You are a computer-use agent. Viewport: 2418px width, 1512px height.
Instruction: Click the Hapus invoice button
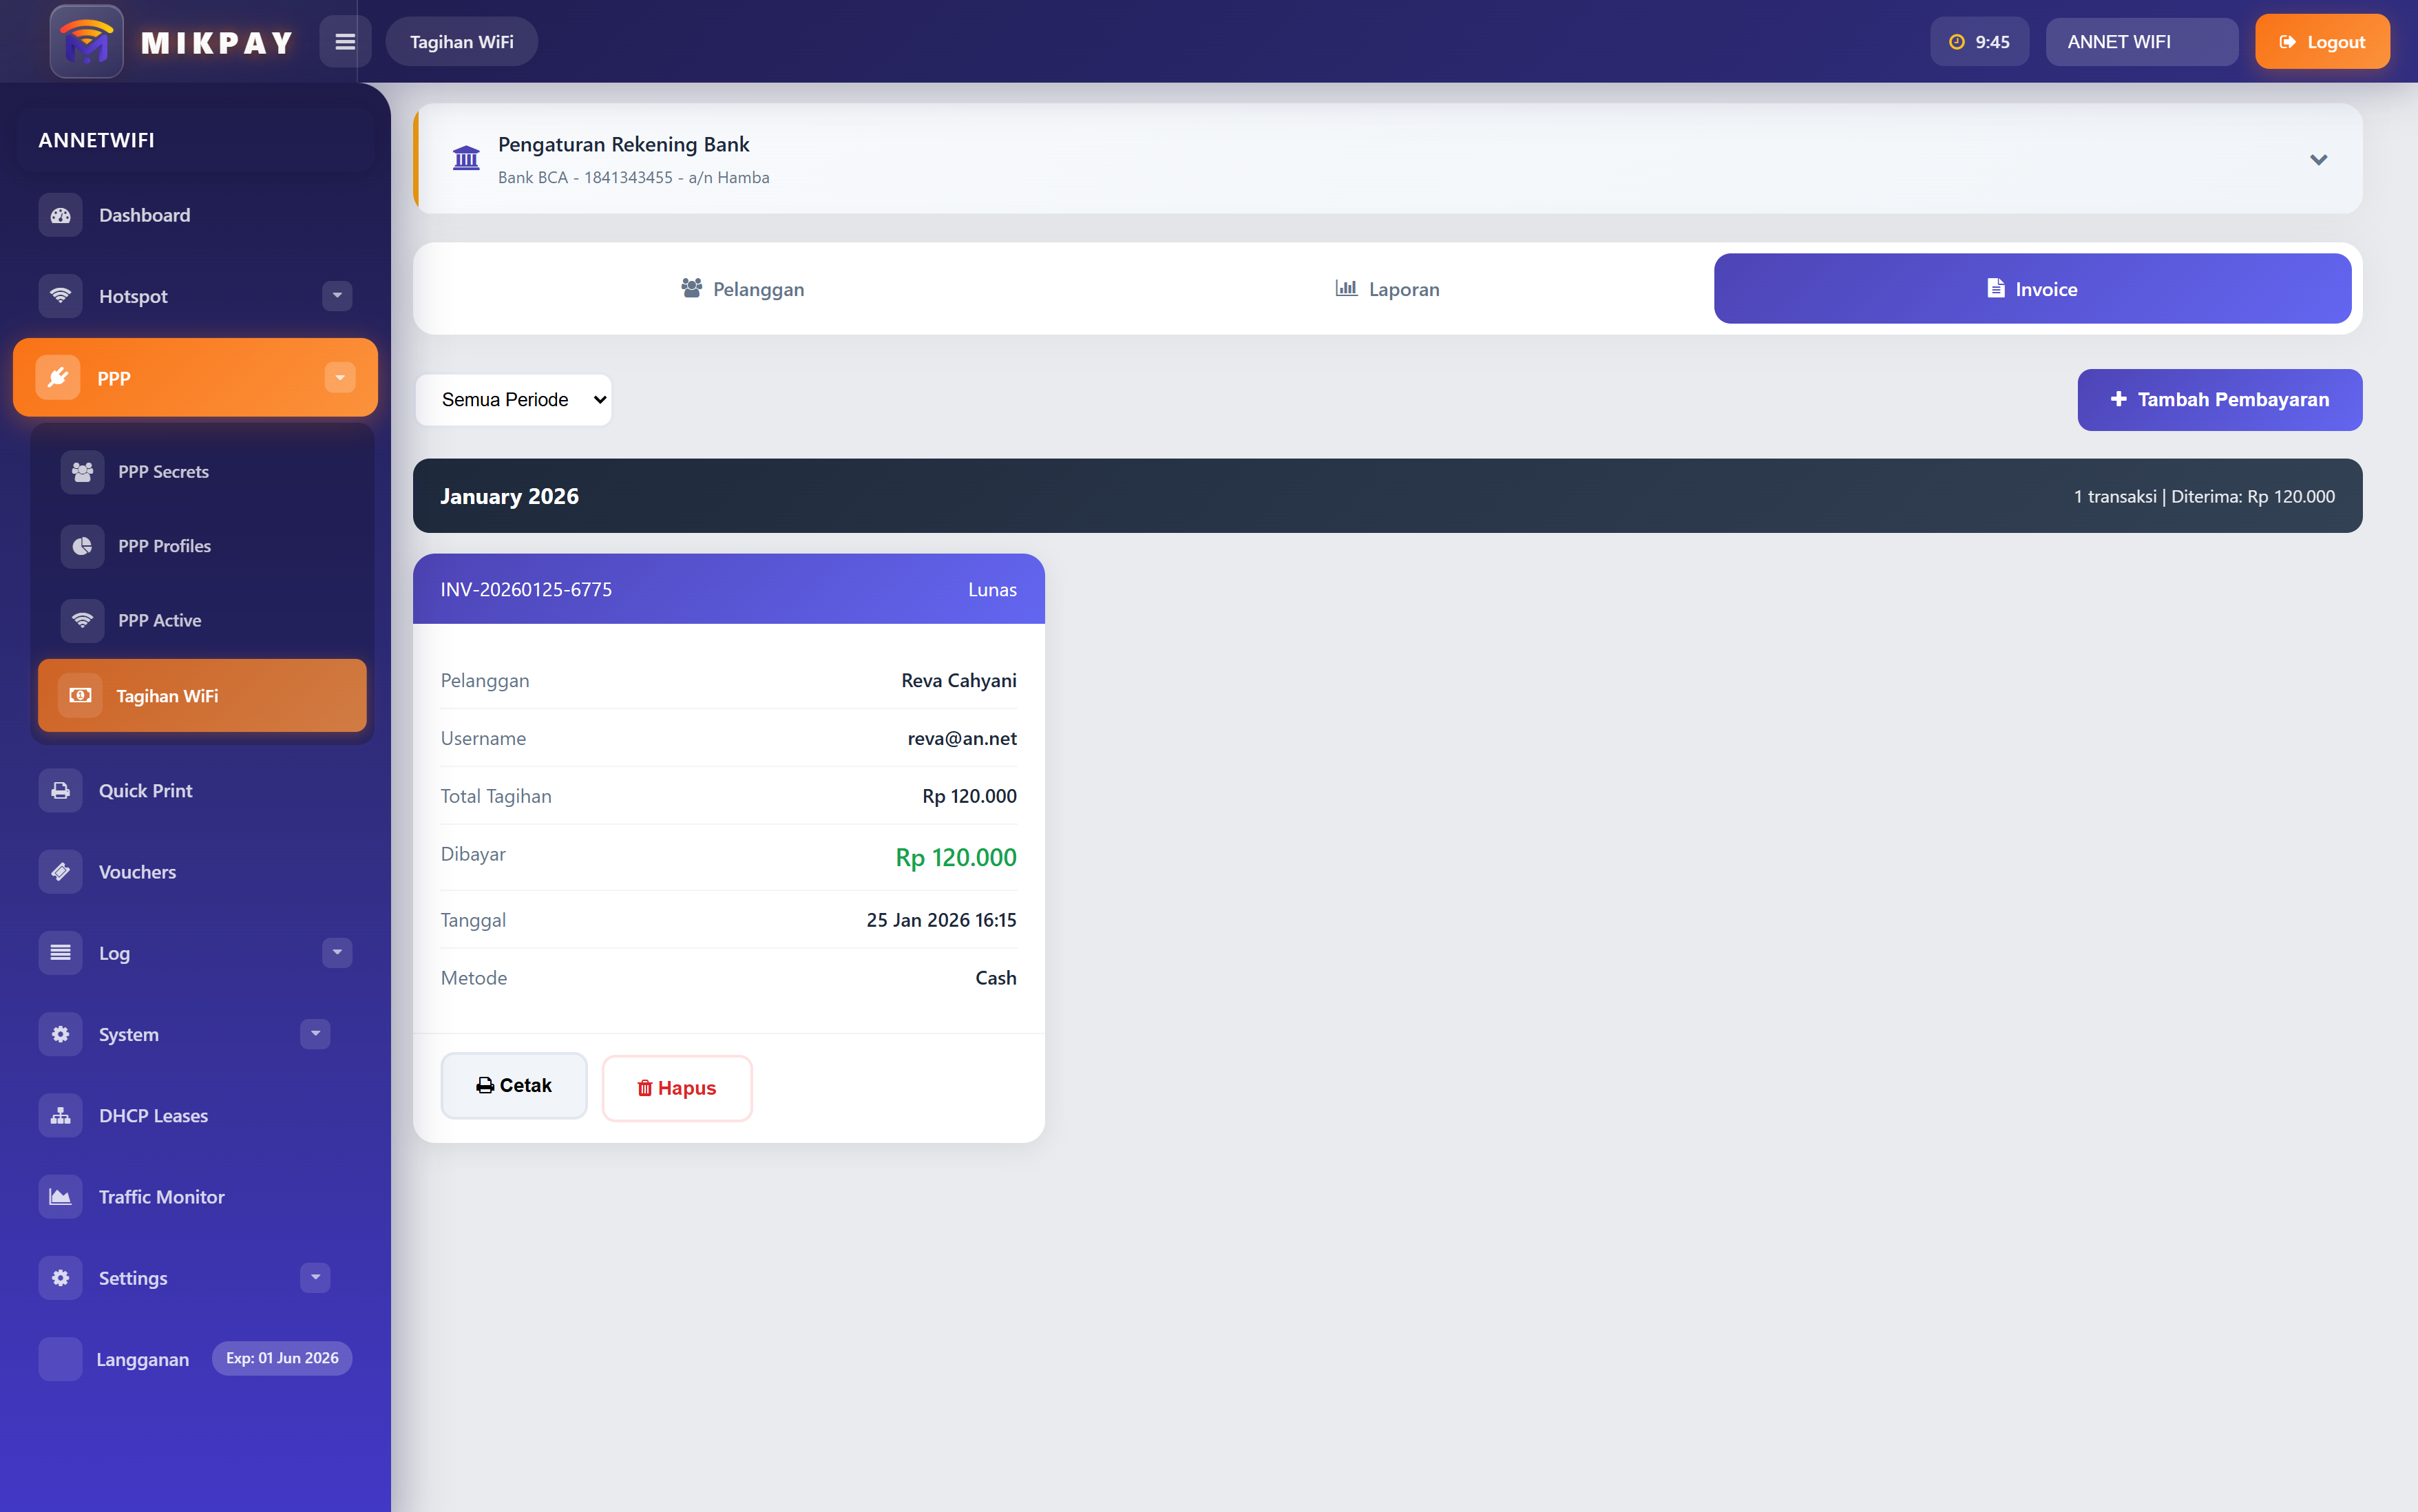tap(677, 1088)
